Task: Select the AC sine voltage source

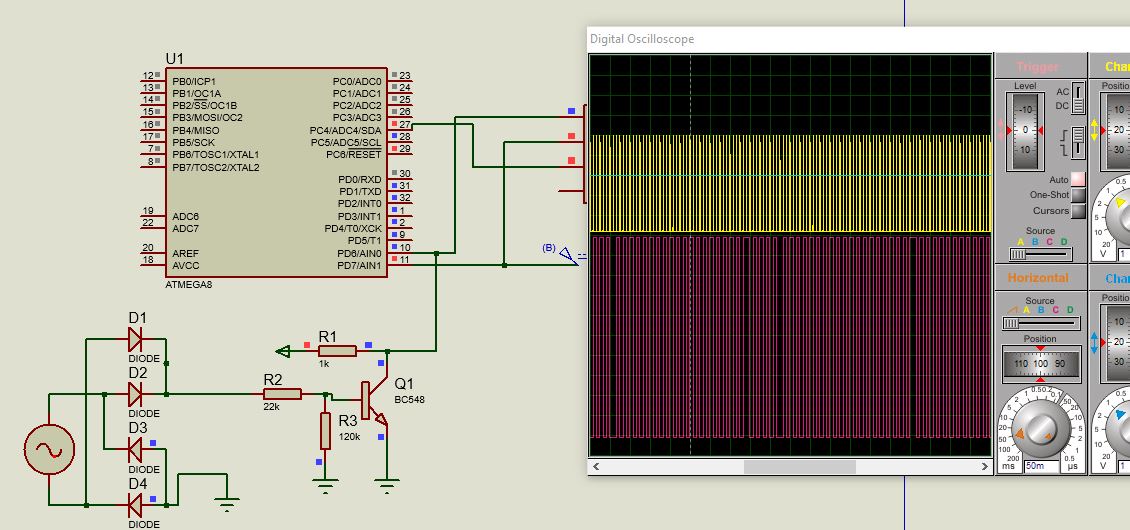Action: pos(49,449)
